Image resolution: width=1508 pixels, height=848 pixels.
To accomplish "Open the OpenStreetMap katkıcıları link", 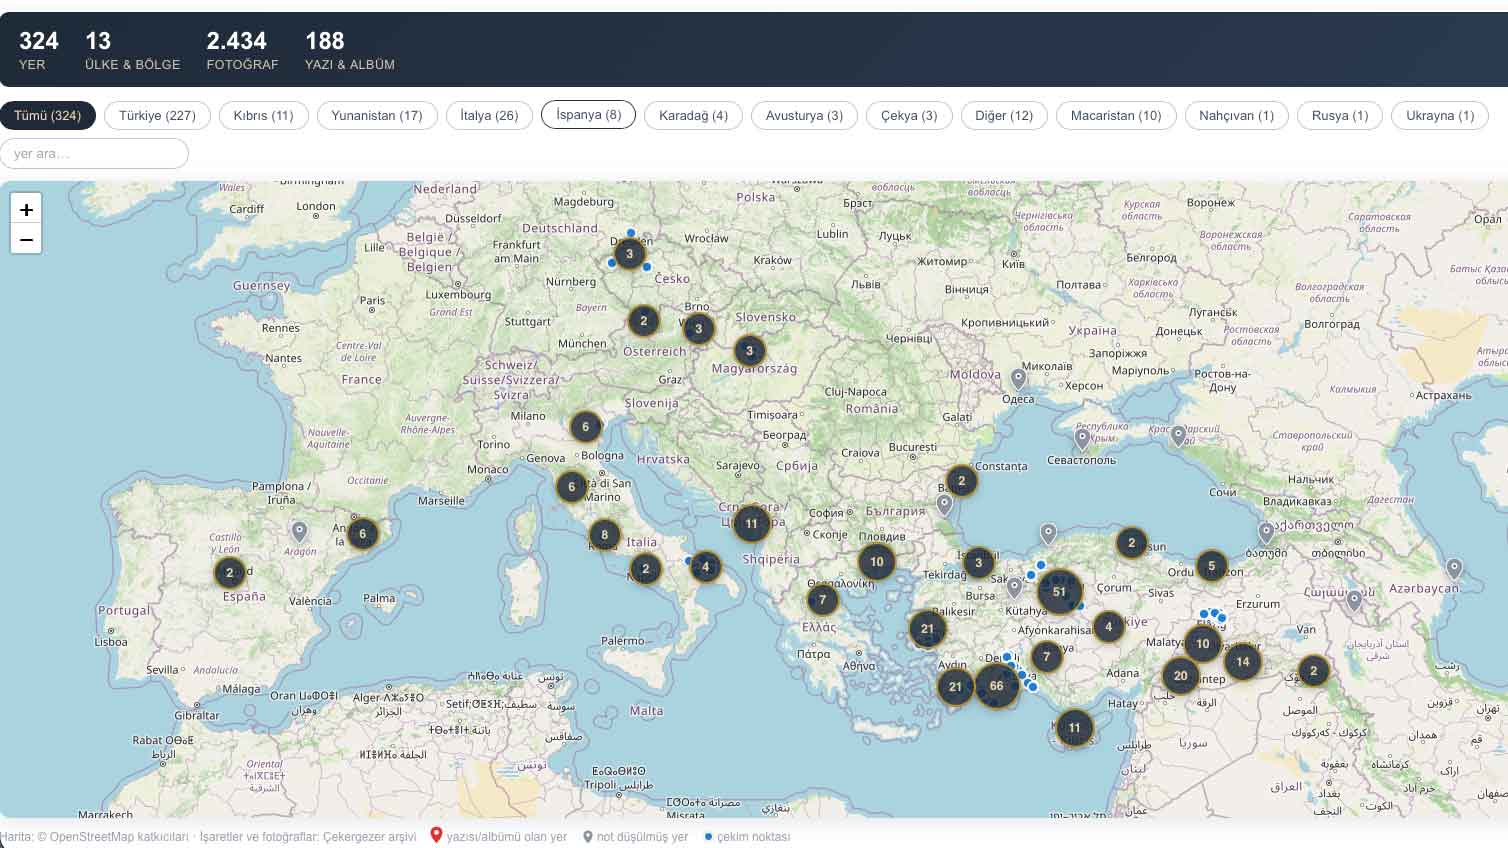I will click(119, 837).
